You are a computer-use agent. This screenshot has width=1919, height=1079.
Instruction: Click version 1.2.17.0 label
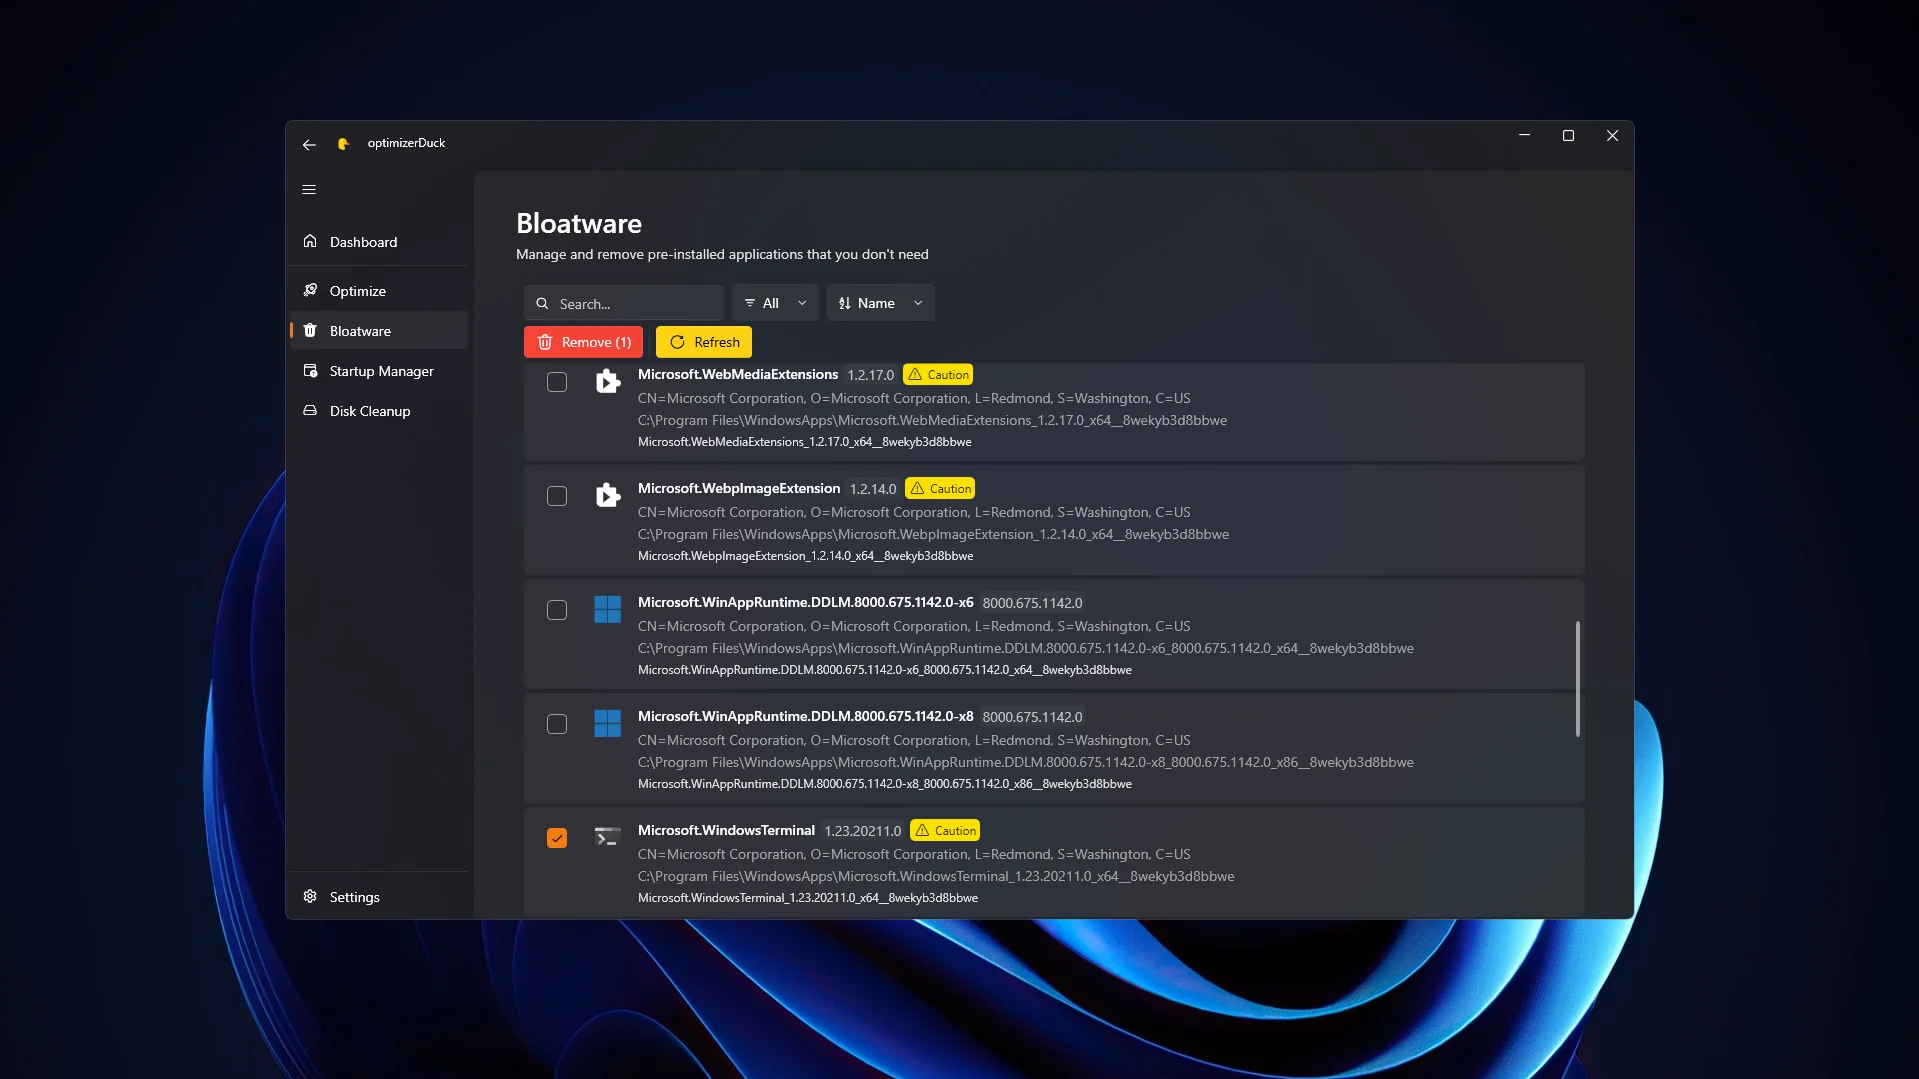[871, 375]
